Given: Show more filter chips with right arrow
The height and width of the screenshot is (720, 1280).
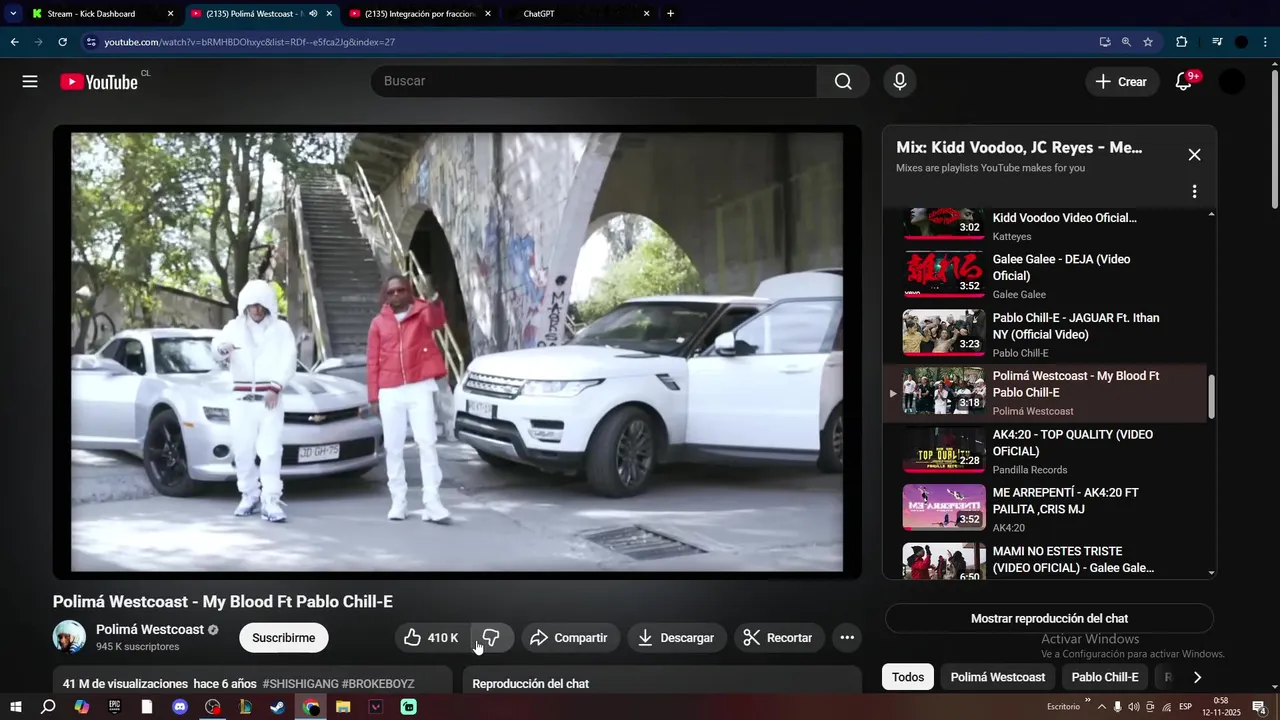Looking at the screenshot, I should [x=1197, y=677].
